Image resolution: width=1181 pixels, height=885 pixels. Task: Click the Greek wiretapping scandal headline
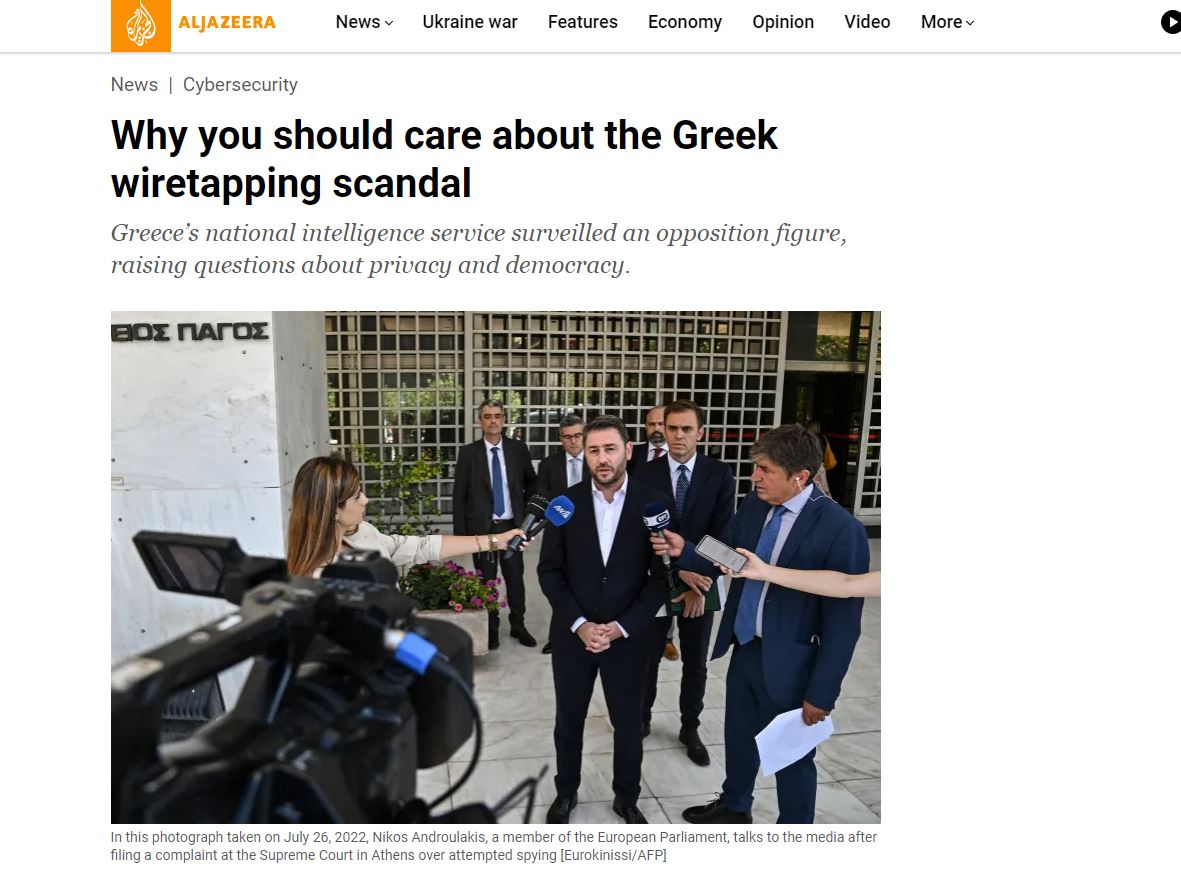(444, 159)
